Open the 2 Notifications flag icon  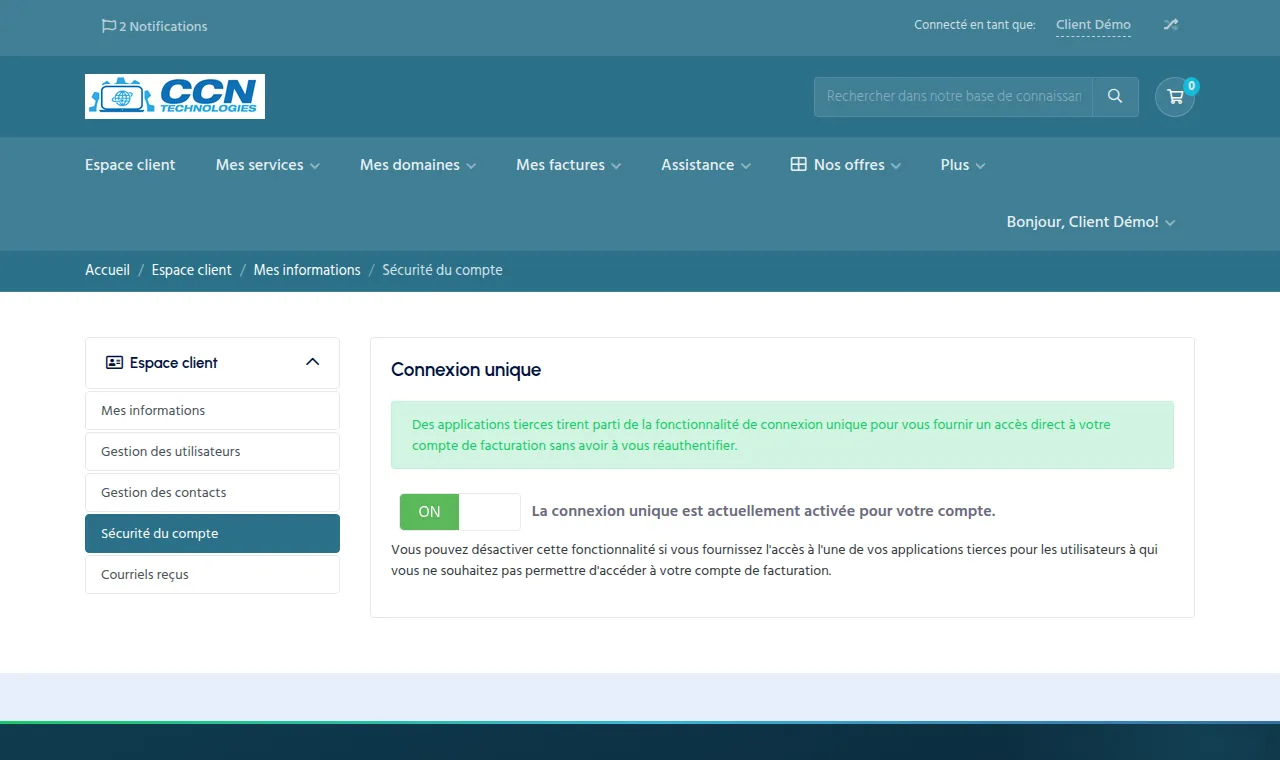[x=109, y=26]
